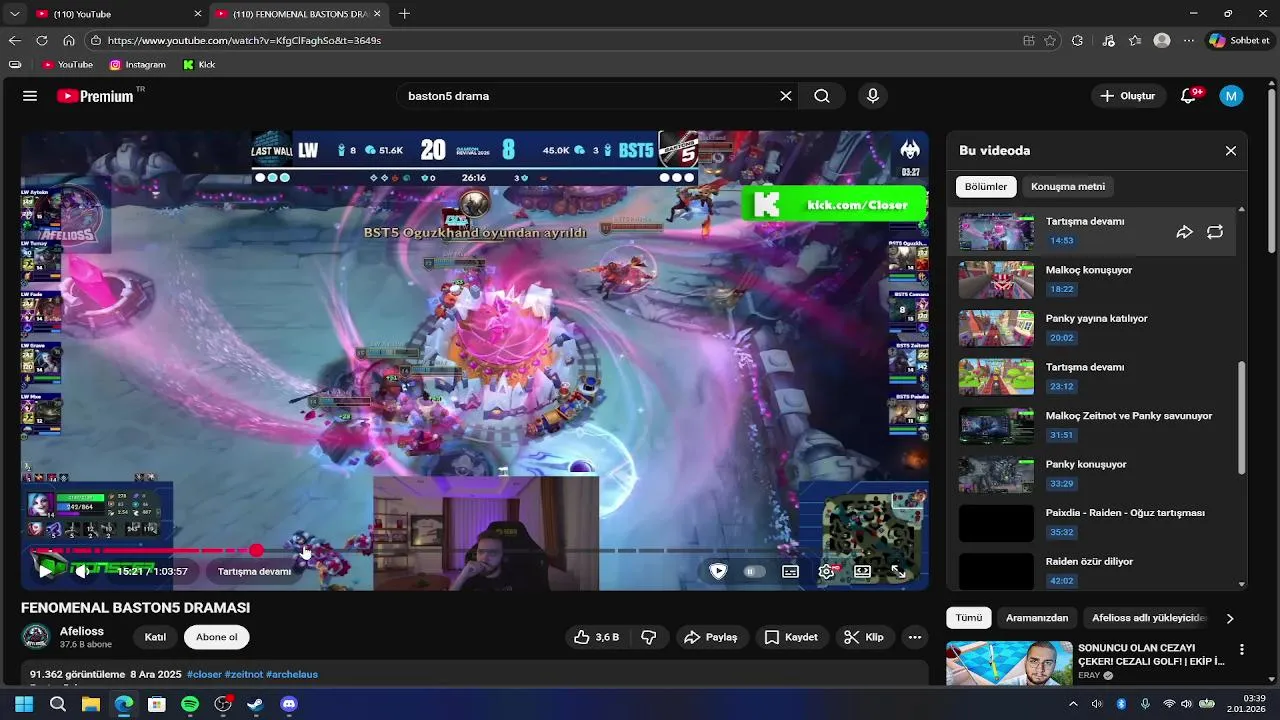Switch to Konuşma metni tab
The width and height of the screenshot is (1280, 720).
(1068, 187)
